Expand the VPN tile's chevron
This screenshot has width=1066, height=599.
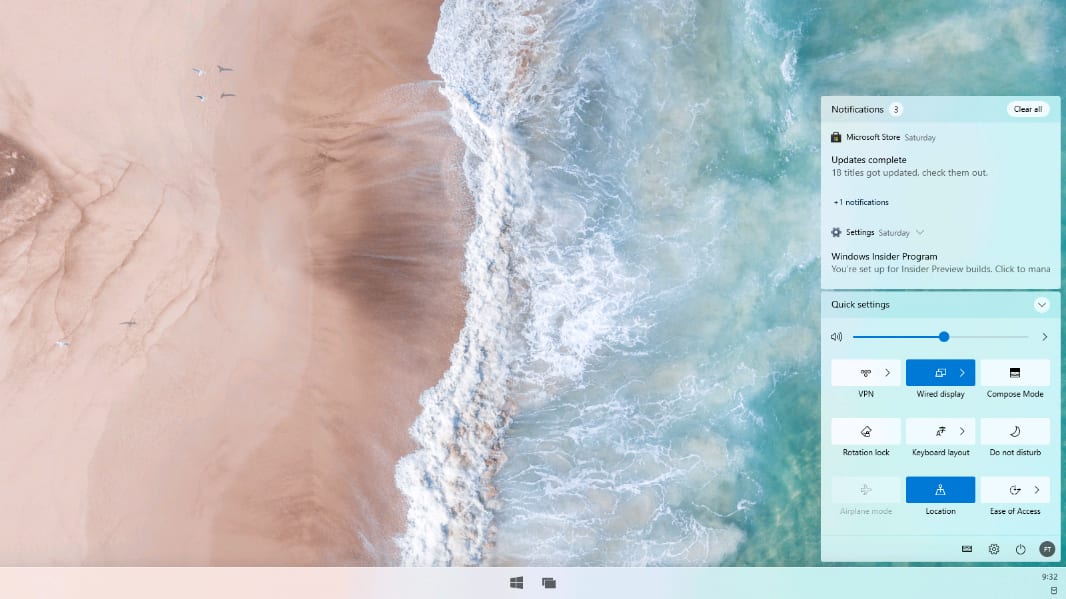coord(887,373)
